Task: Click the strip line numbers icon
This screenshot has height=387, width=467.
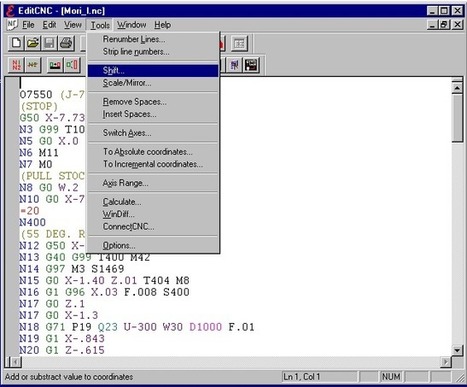Action: pyautogui.click(x=33, y=65)
